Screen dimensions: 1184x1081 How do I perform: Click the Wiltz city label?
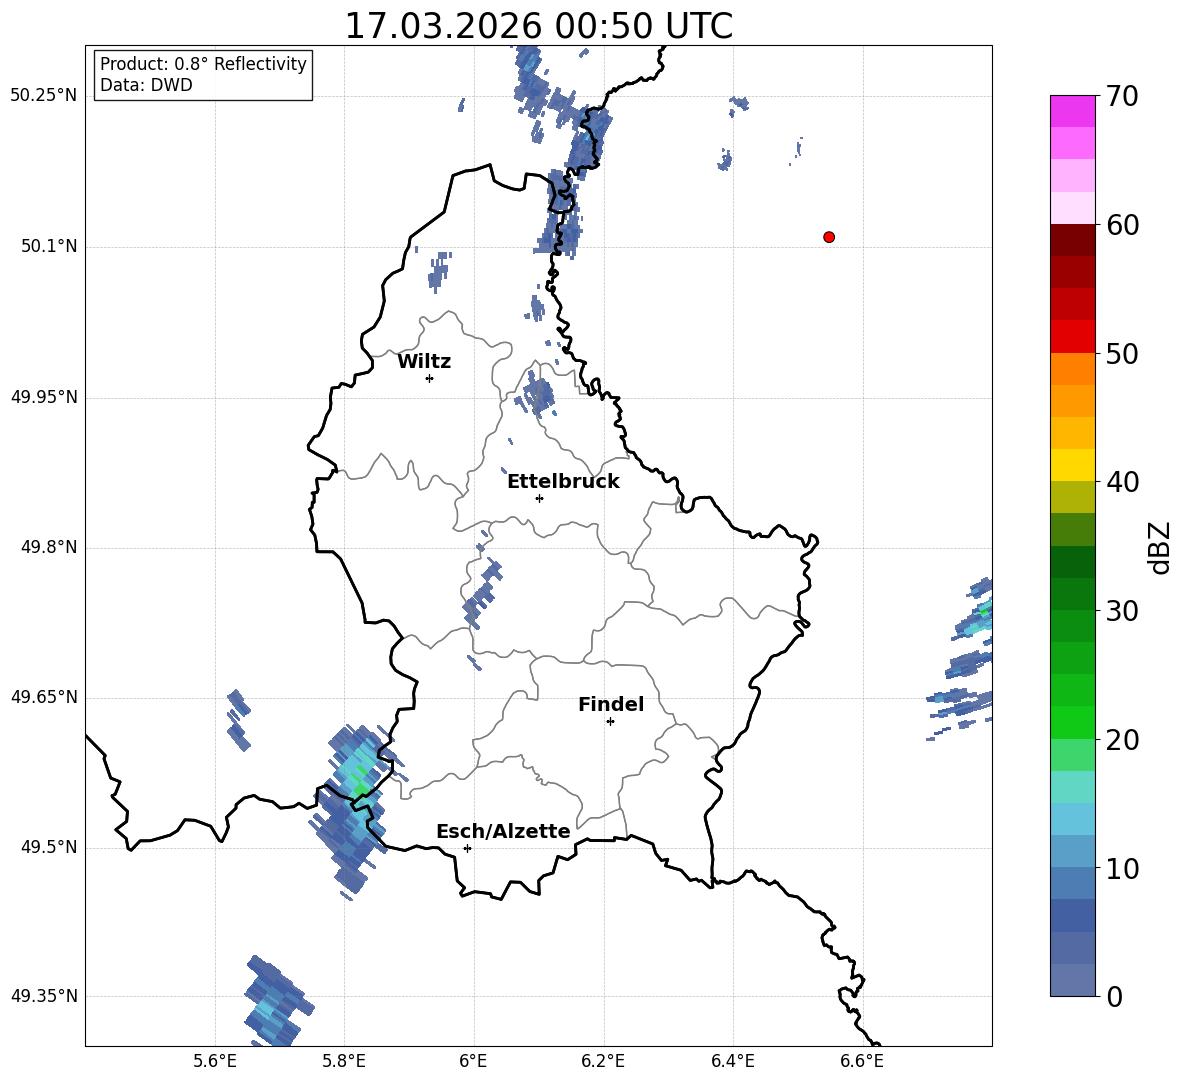pos(424,362)
